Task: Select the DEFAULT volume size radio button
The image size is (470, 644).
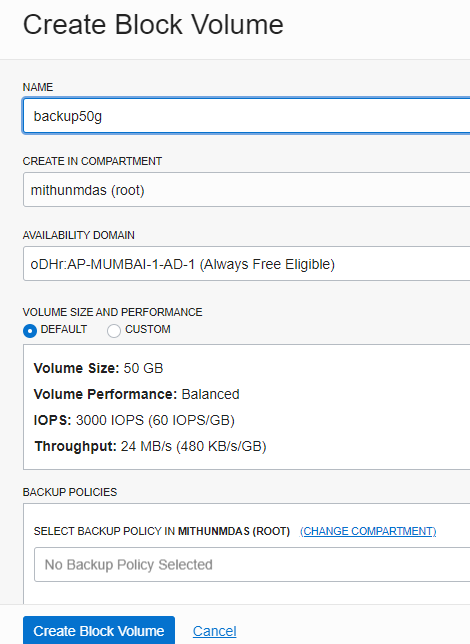Action: click(30, 331)
